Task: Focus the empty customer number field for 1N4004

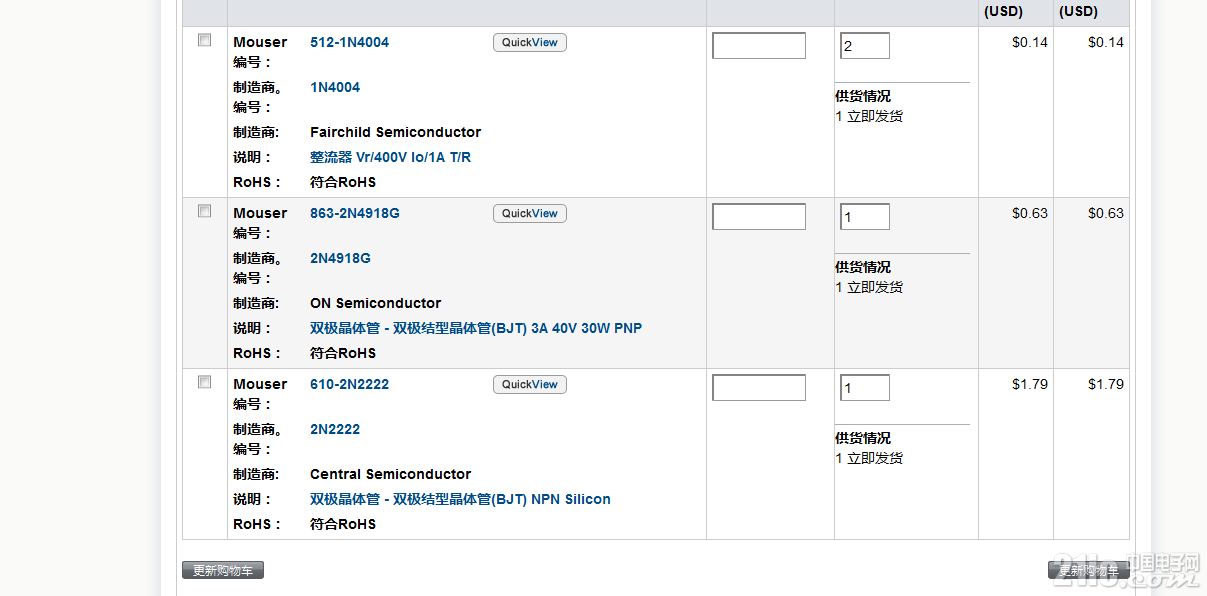Action: point(759,46)
